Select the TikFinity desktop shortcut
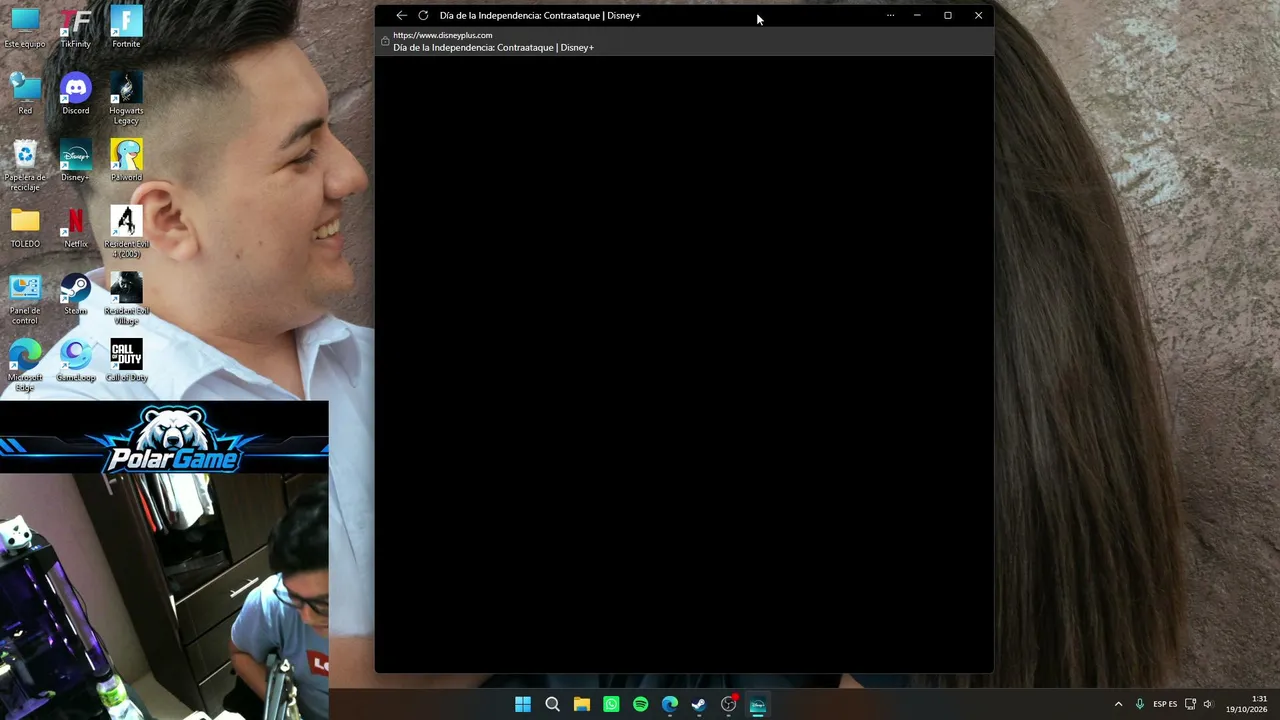The width and height of the screenshot is (1280, 720). coord(76,28)
